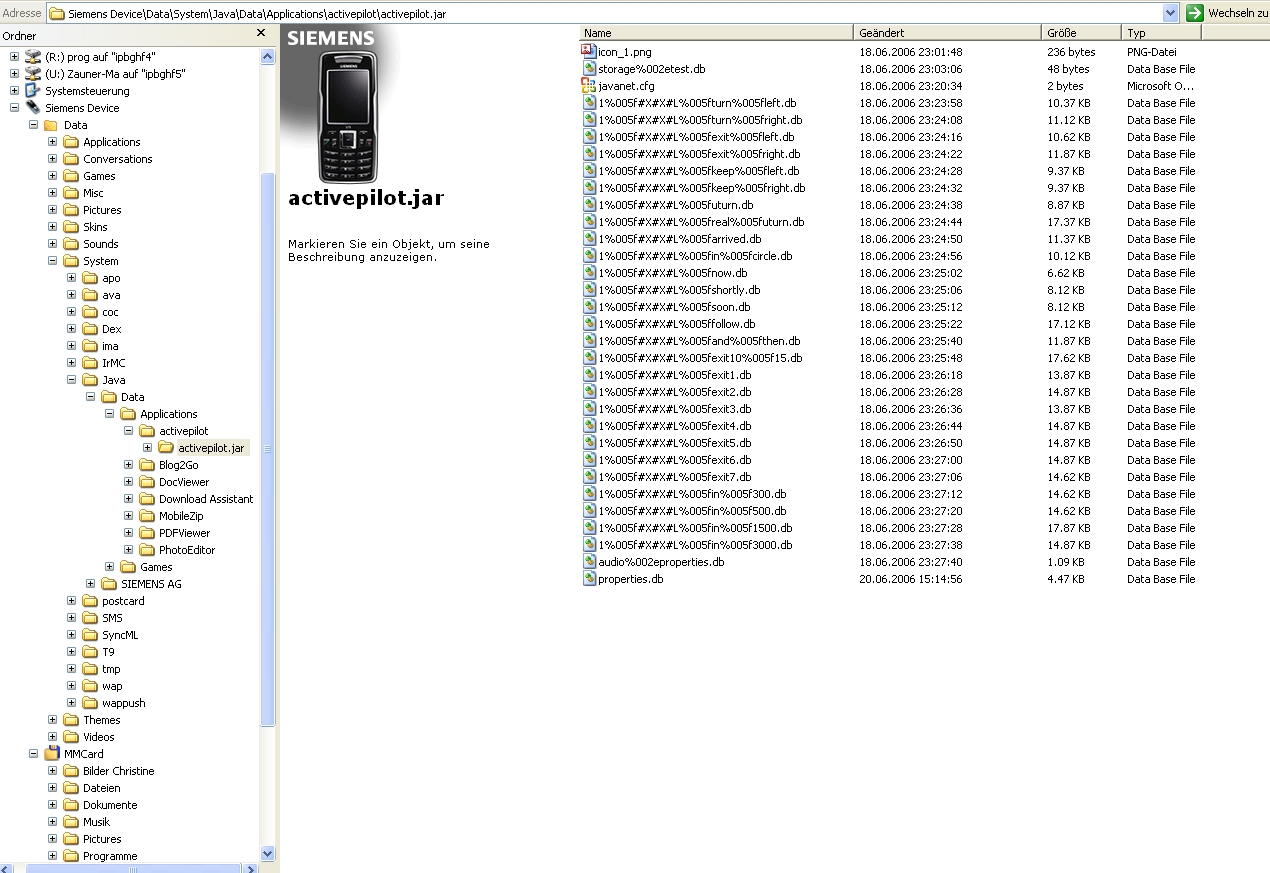The height and width of the screenshot is (873, 1270).
Task: Sort files by the Typ column header
Action: [x=1161, y=33]
